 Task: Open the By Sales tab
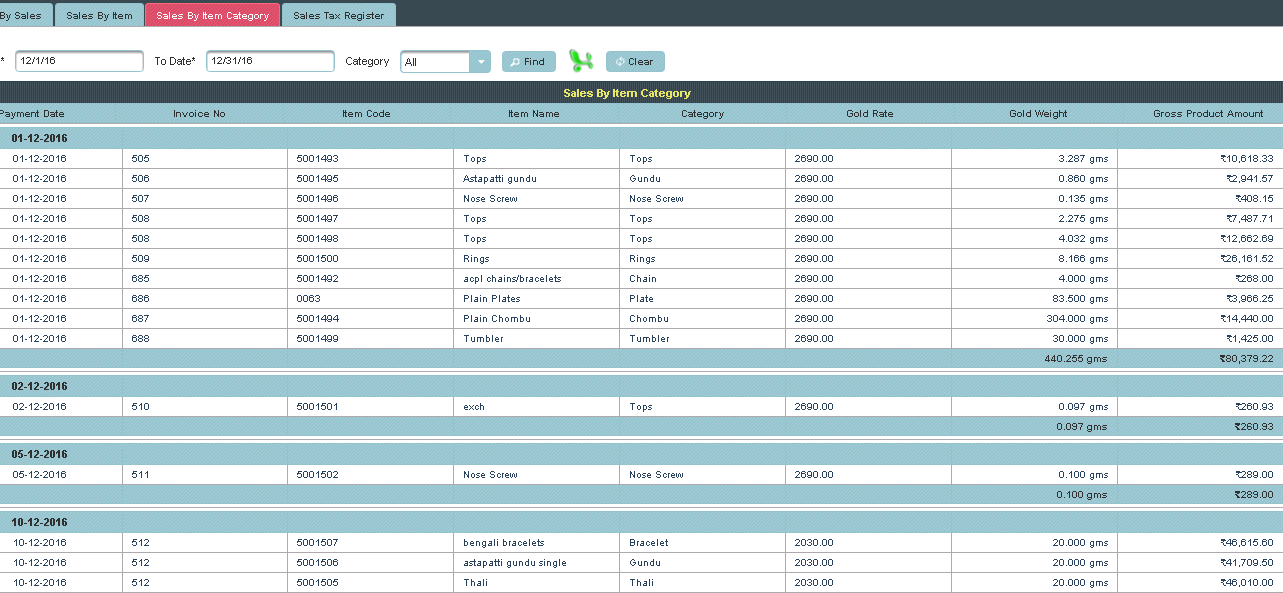coord(21,16)
